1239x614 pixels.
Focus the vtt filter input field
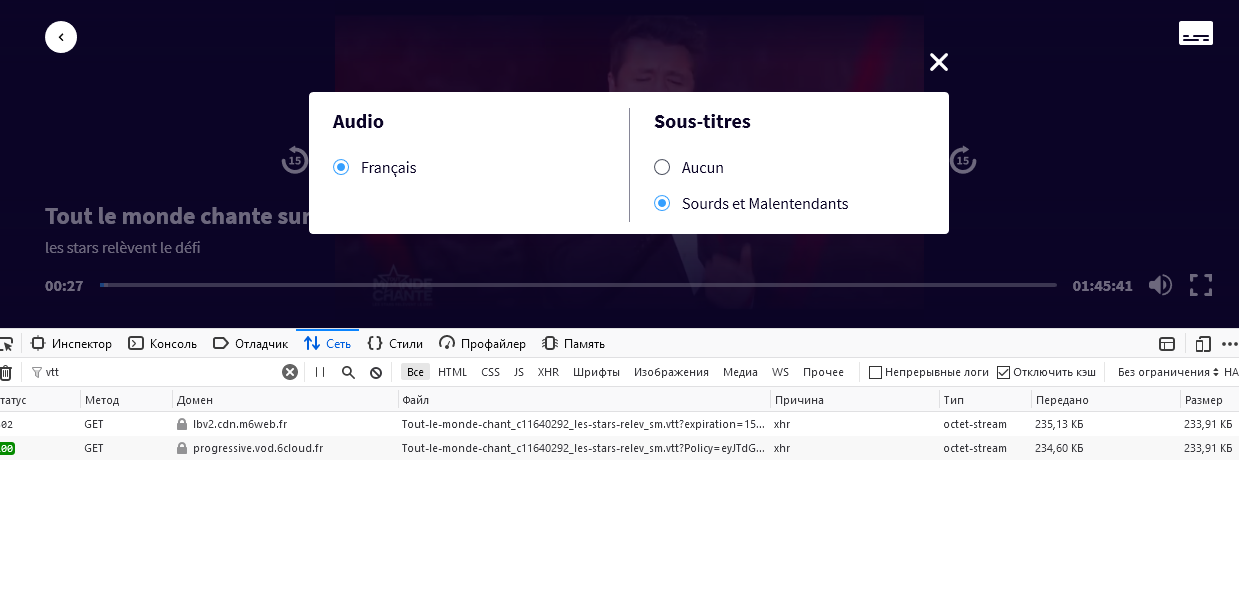tap(160, 372)
